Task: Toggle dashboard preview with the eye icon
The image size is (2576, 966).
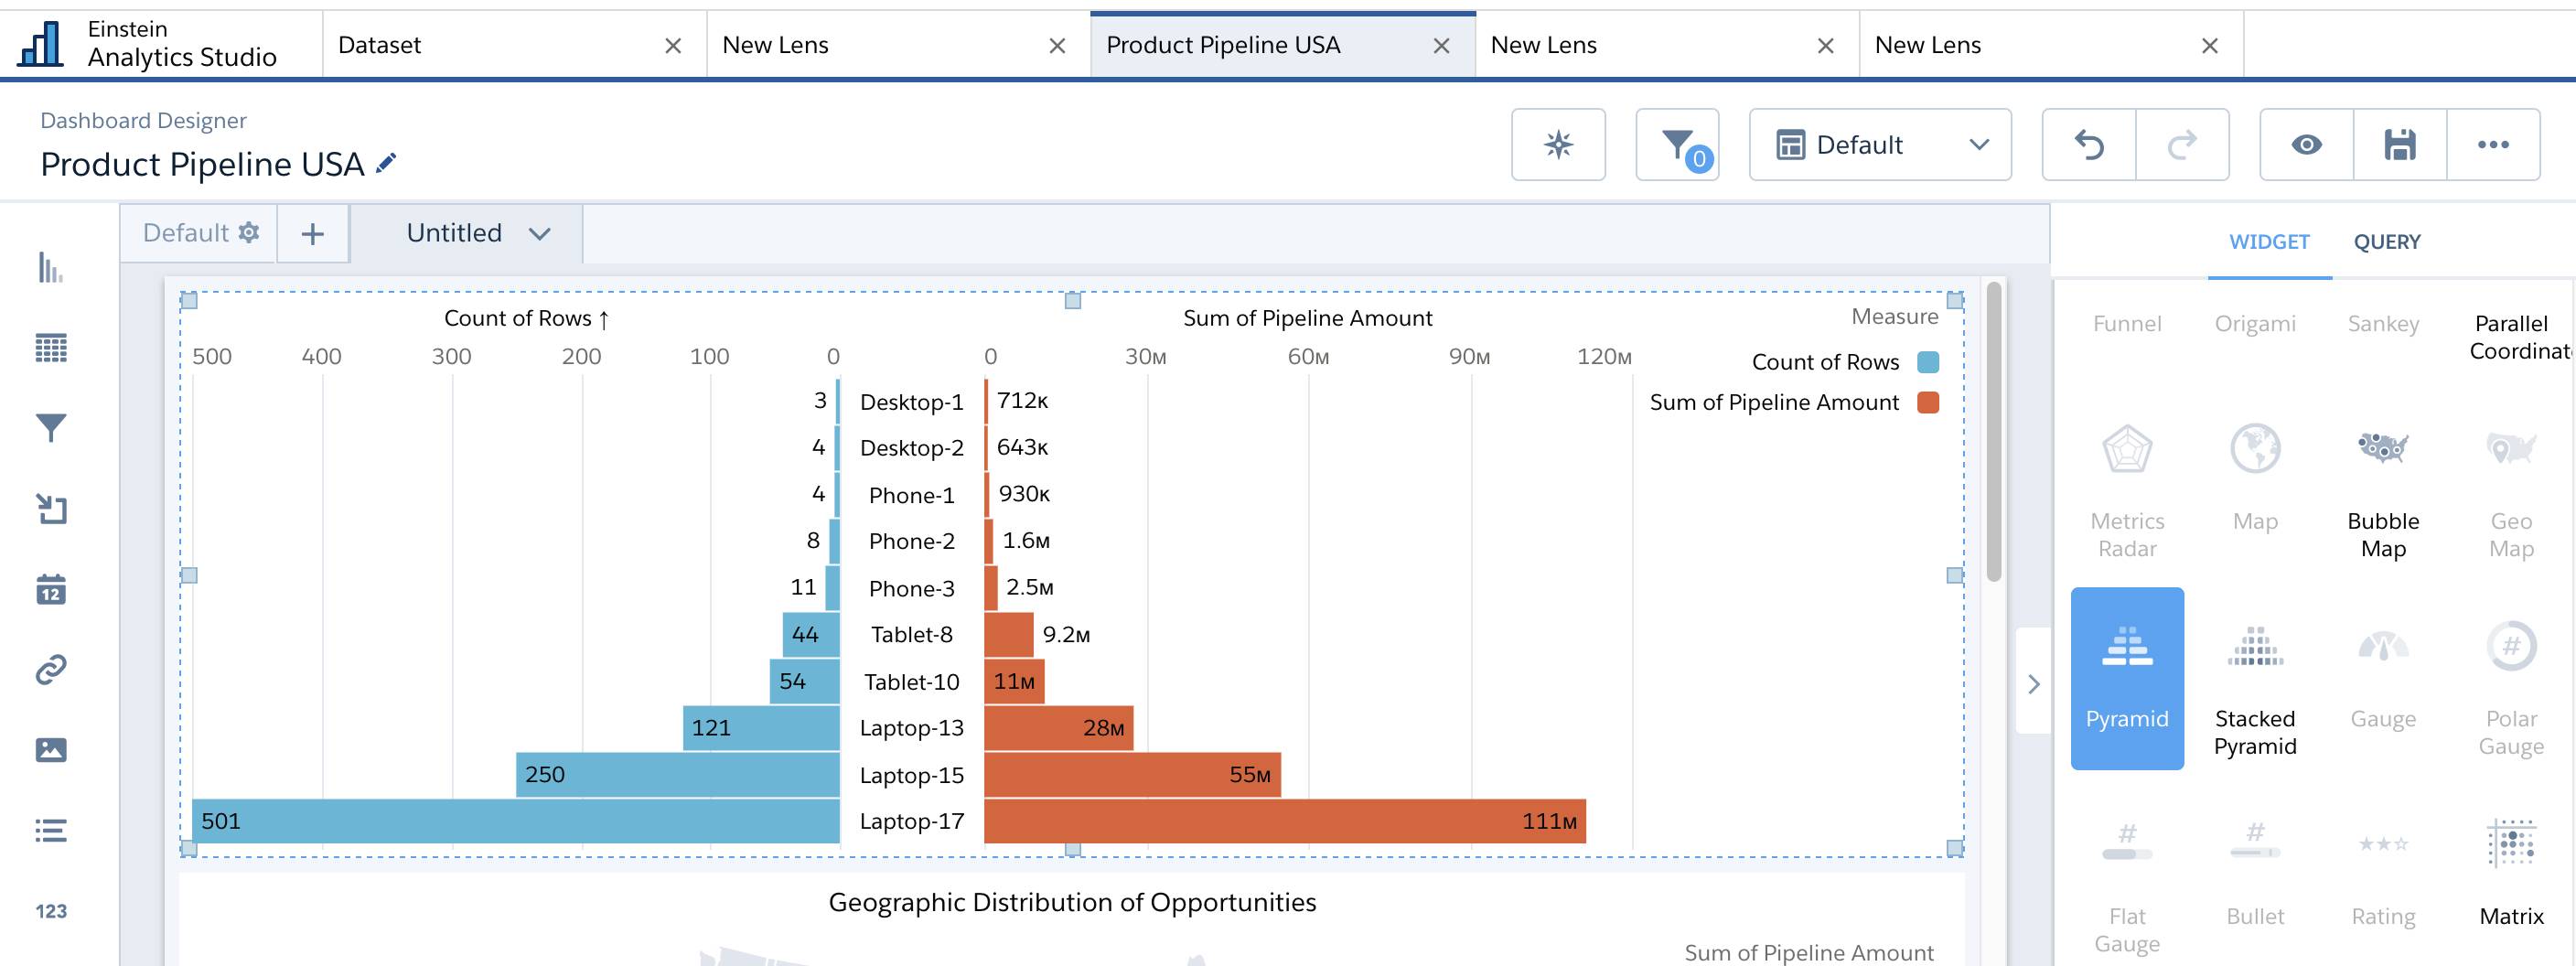Action: click(2307, 144)
